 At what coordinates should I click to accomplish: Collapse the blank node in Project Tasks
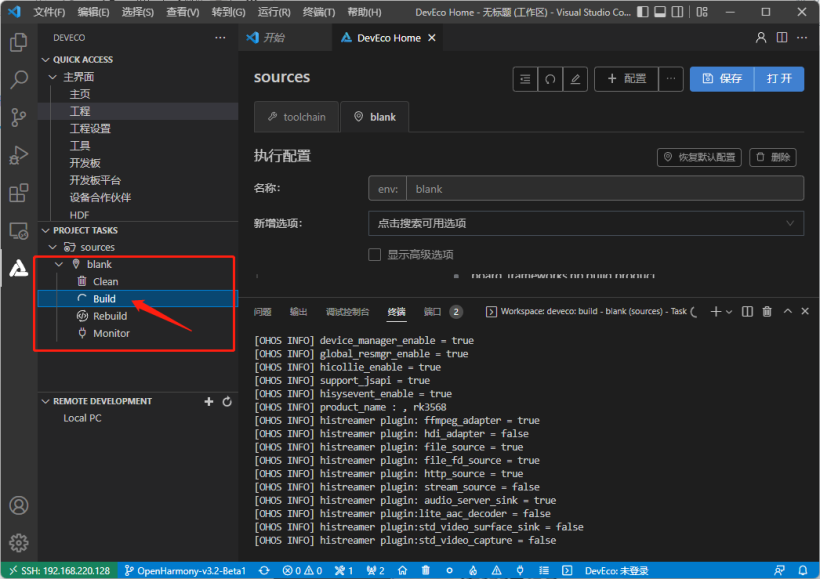pyautogui.click(x=59, y=264)
